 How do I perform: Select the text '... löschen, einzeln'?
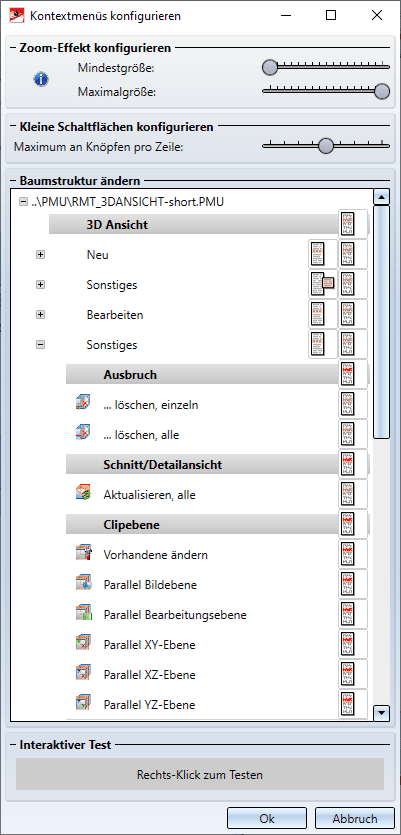coord(151,405)
